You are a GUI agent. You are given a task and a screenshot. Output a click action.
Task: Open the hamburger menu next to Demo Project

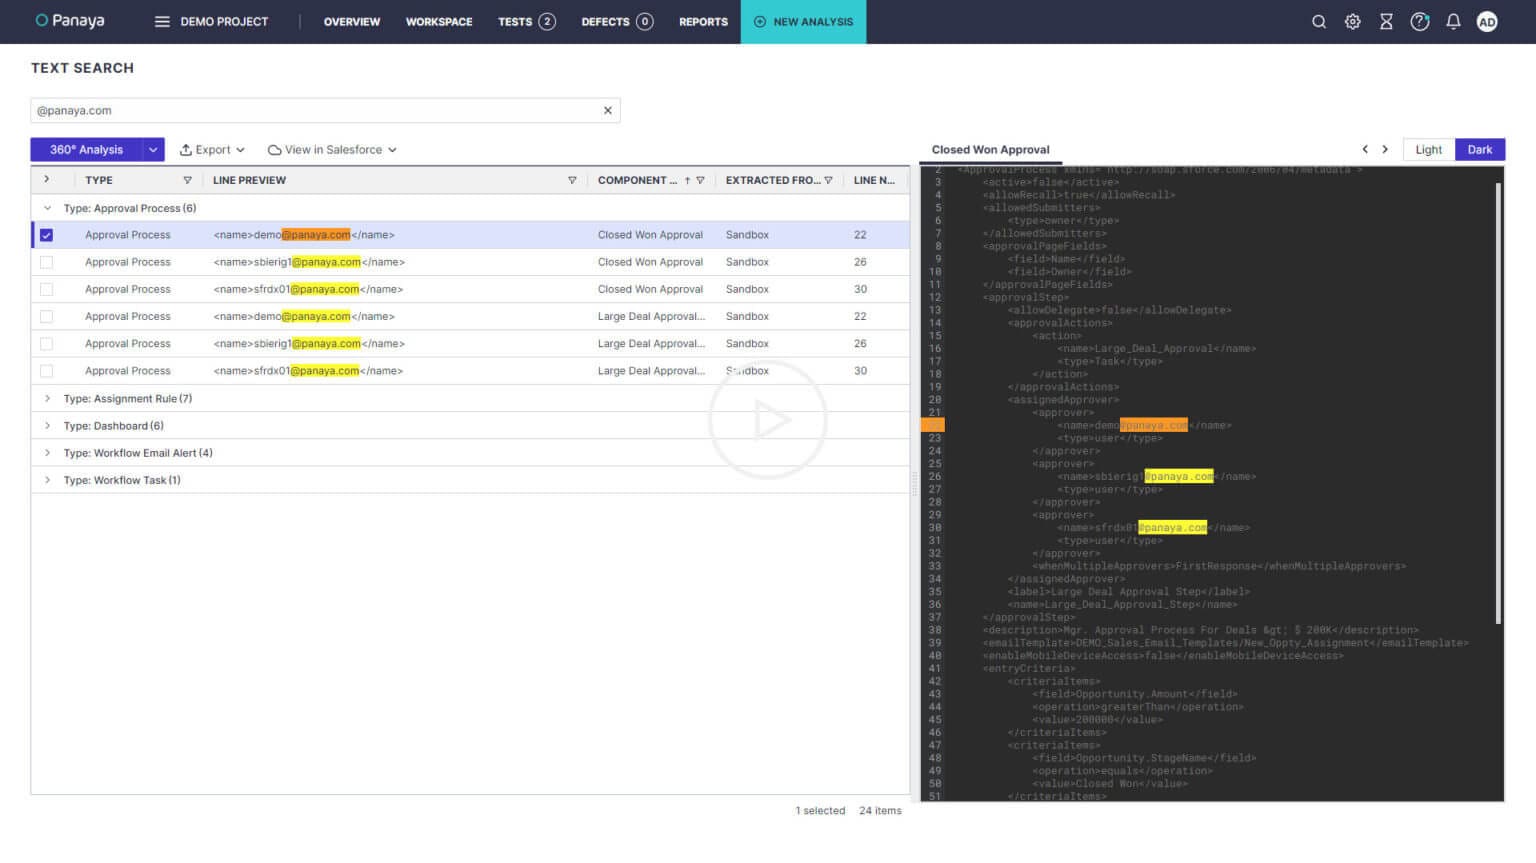point(162,21)
